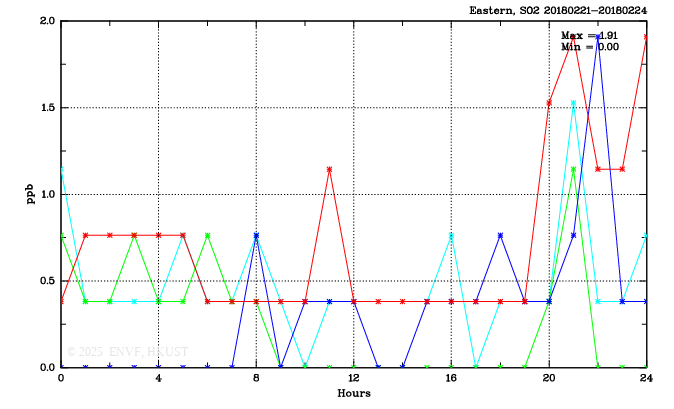Click the green peak marker at hour 21

[573, 169]
